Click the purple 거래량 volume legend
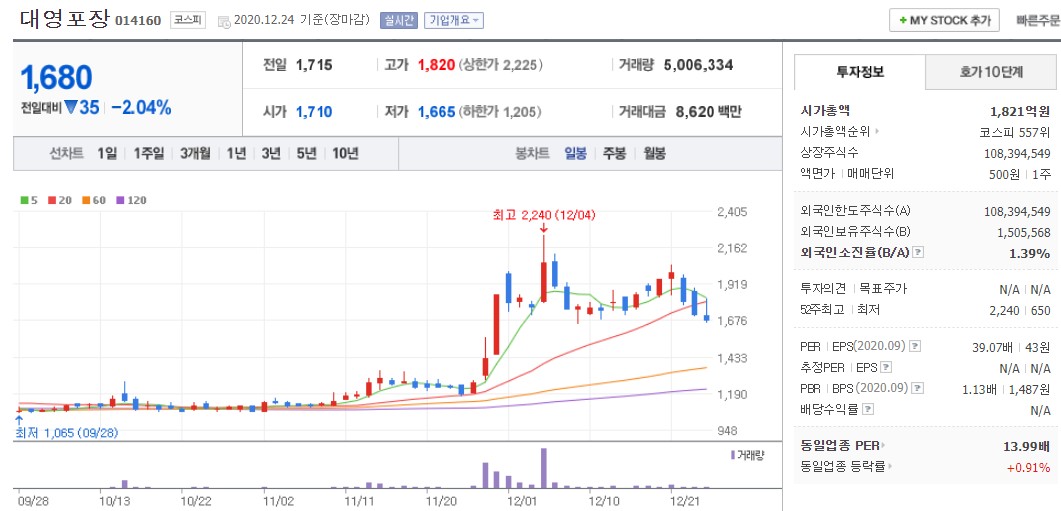Viewport: 1061px width, 511px height. [746, 456]
